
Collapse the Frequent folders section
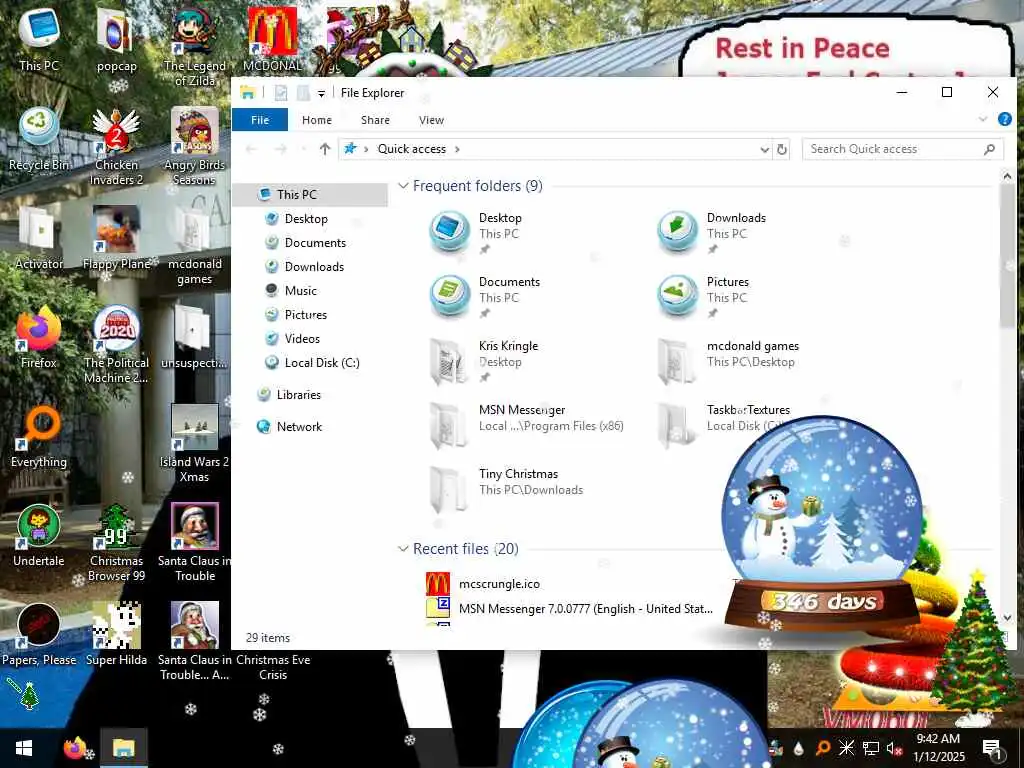(404, 186)
